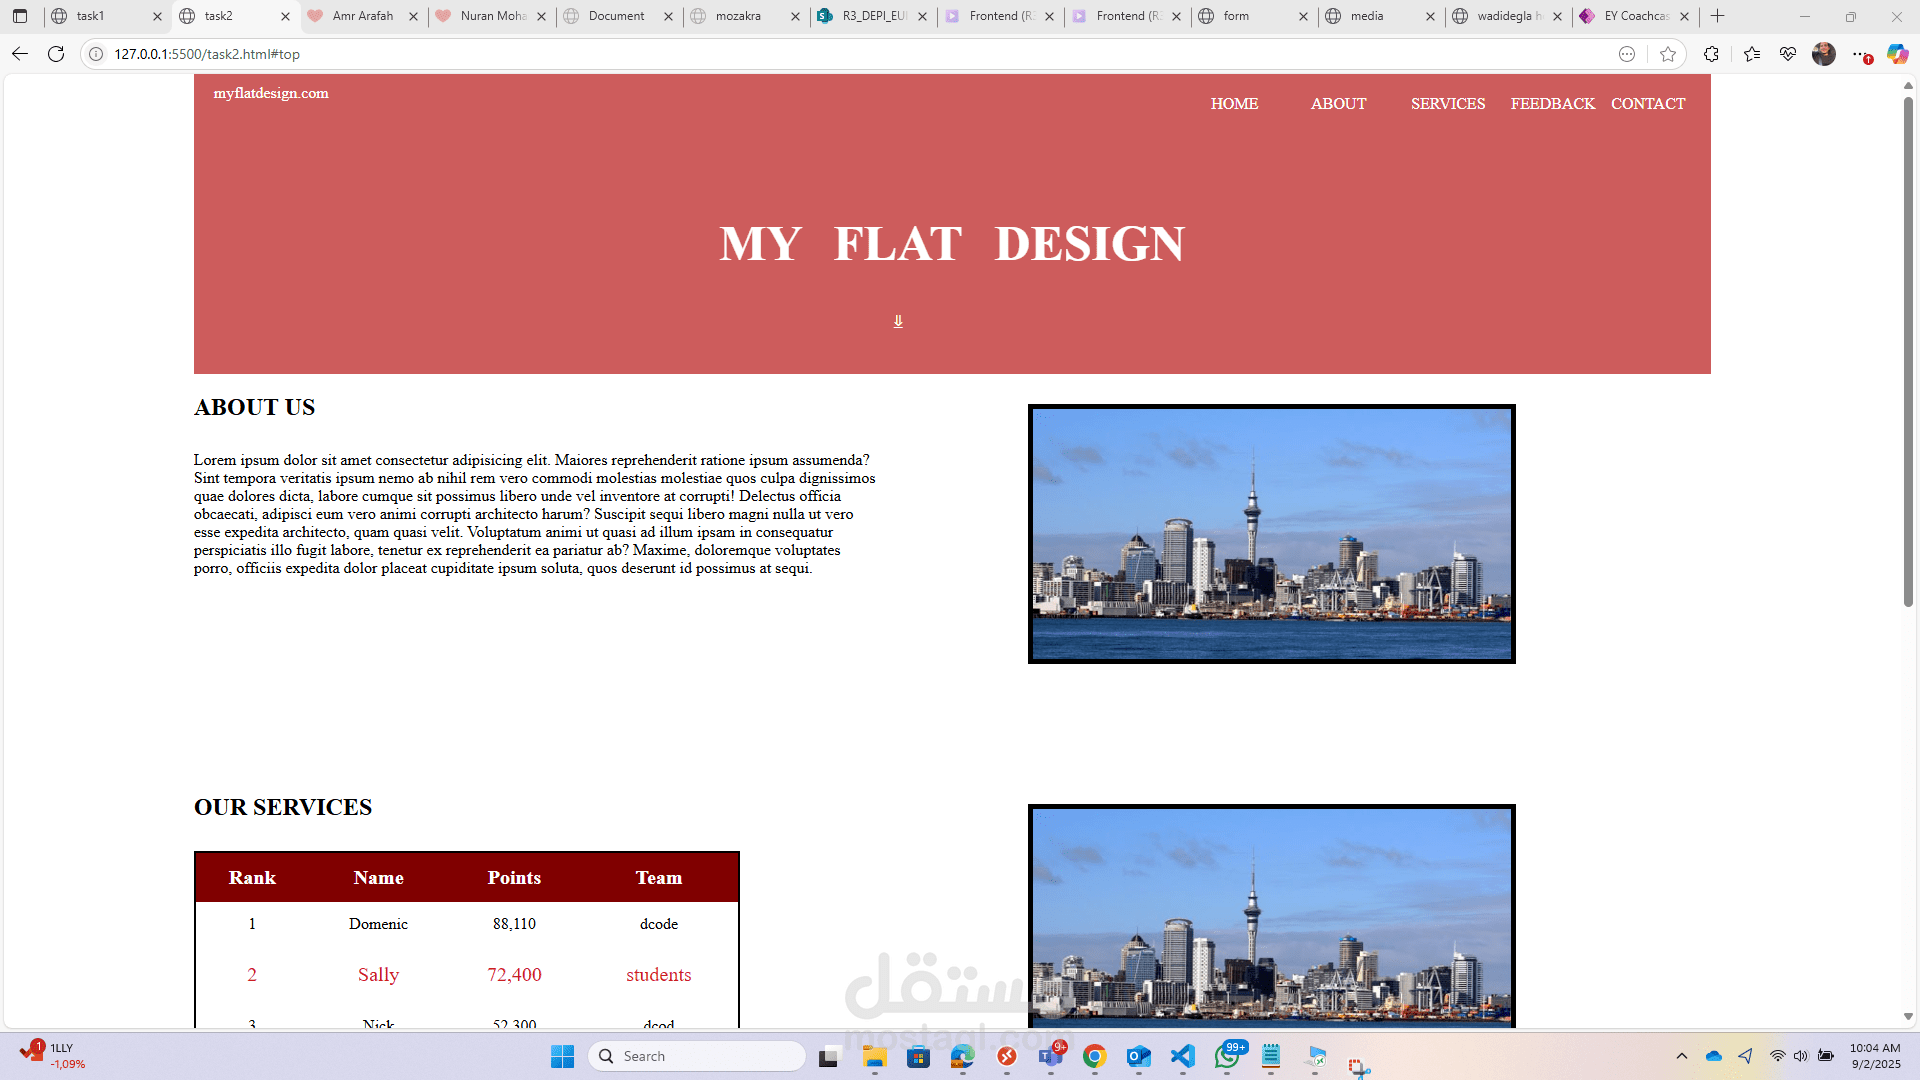The image size is (1920, 1080).
Task: Open Microsoft Teams from taskbar
Action: coord(1051,1056)
